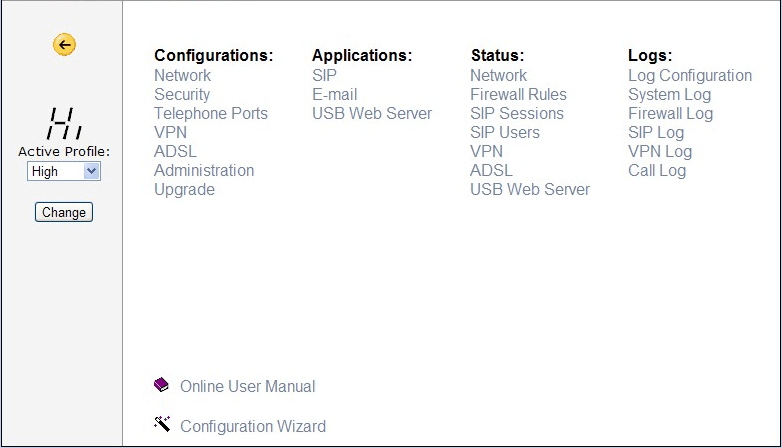Click the Configuration Wizard wand icon
This screenshot has width=782, height=448.
pos(162,424)
